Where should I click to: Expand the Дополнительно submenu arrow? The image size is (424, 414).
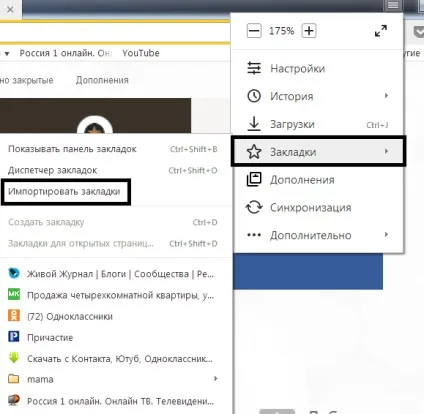[386, 234]
